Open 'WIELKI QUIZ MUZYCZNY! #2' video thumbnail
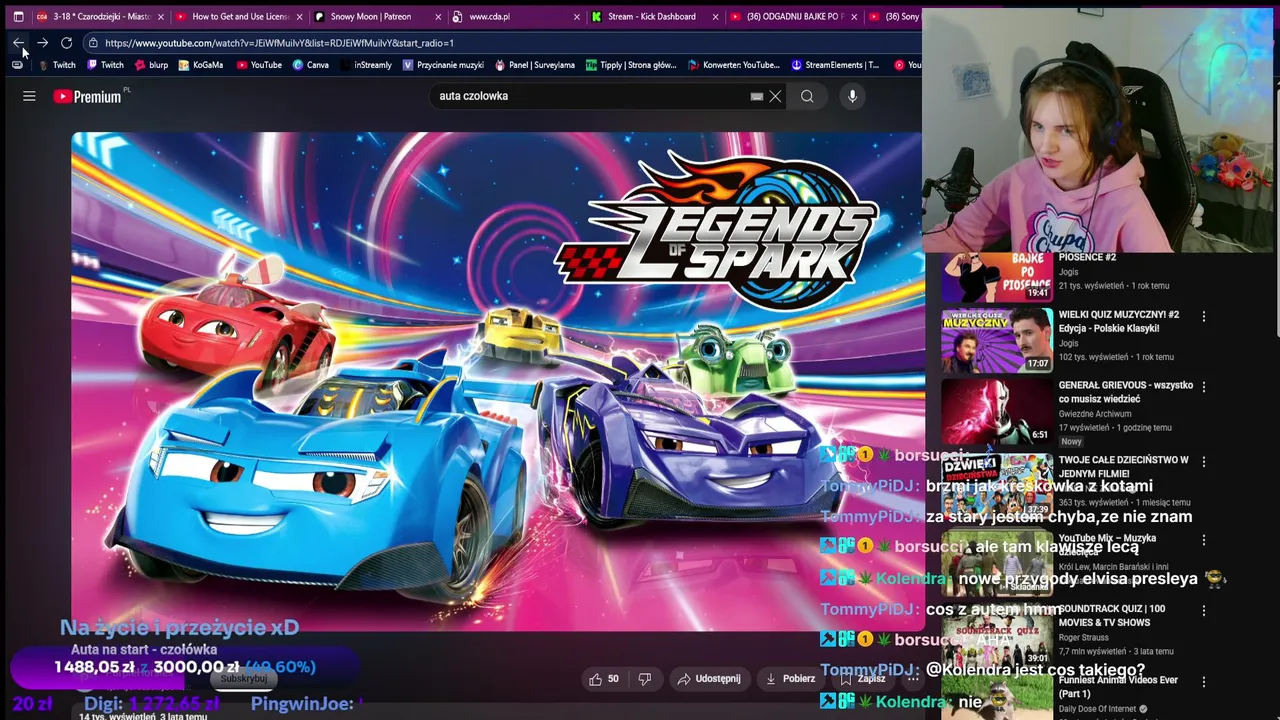Viewport: 1280px width, 720px height. [x=997, y=340]
